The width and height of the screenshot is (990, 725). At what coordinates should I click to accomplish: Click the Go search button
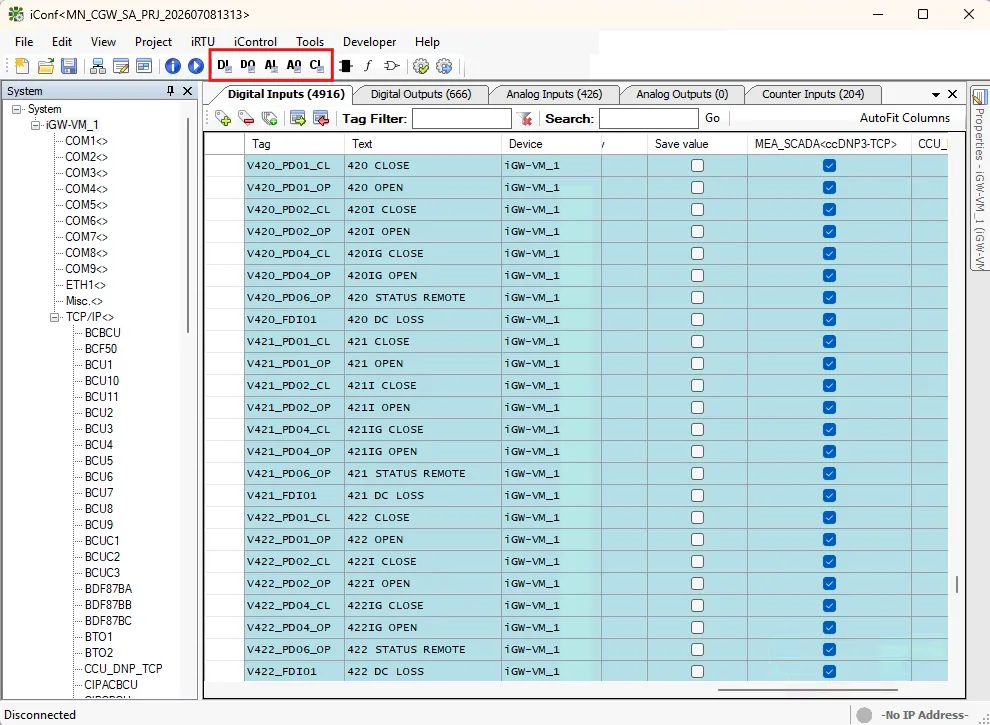[x=712, y=118]
